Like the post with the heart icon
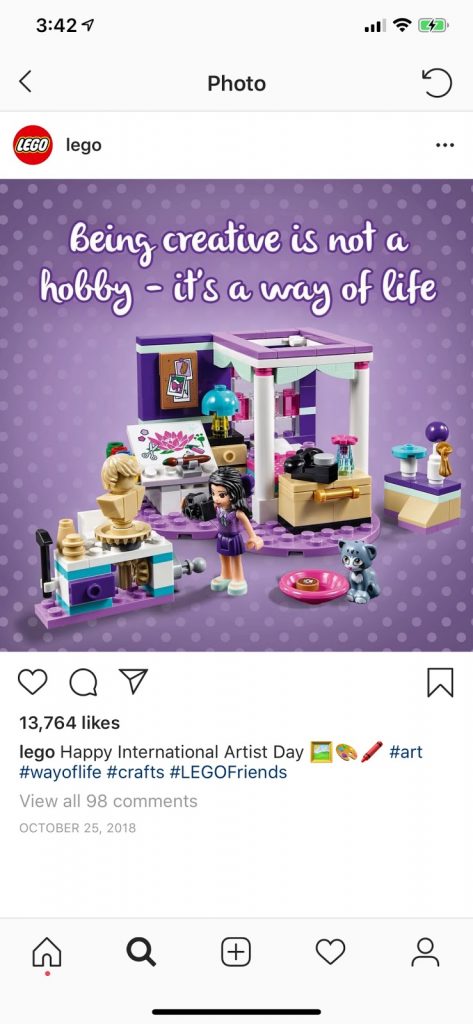This screenshot has height=1024, width=473. click(x=32, y=682)
